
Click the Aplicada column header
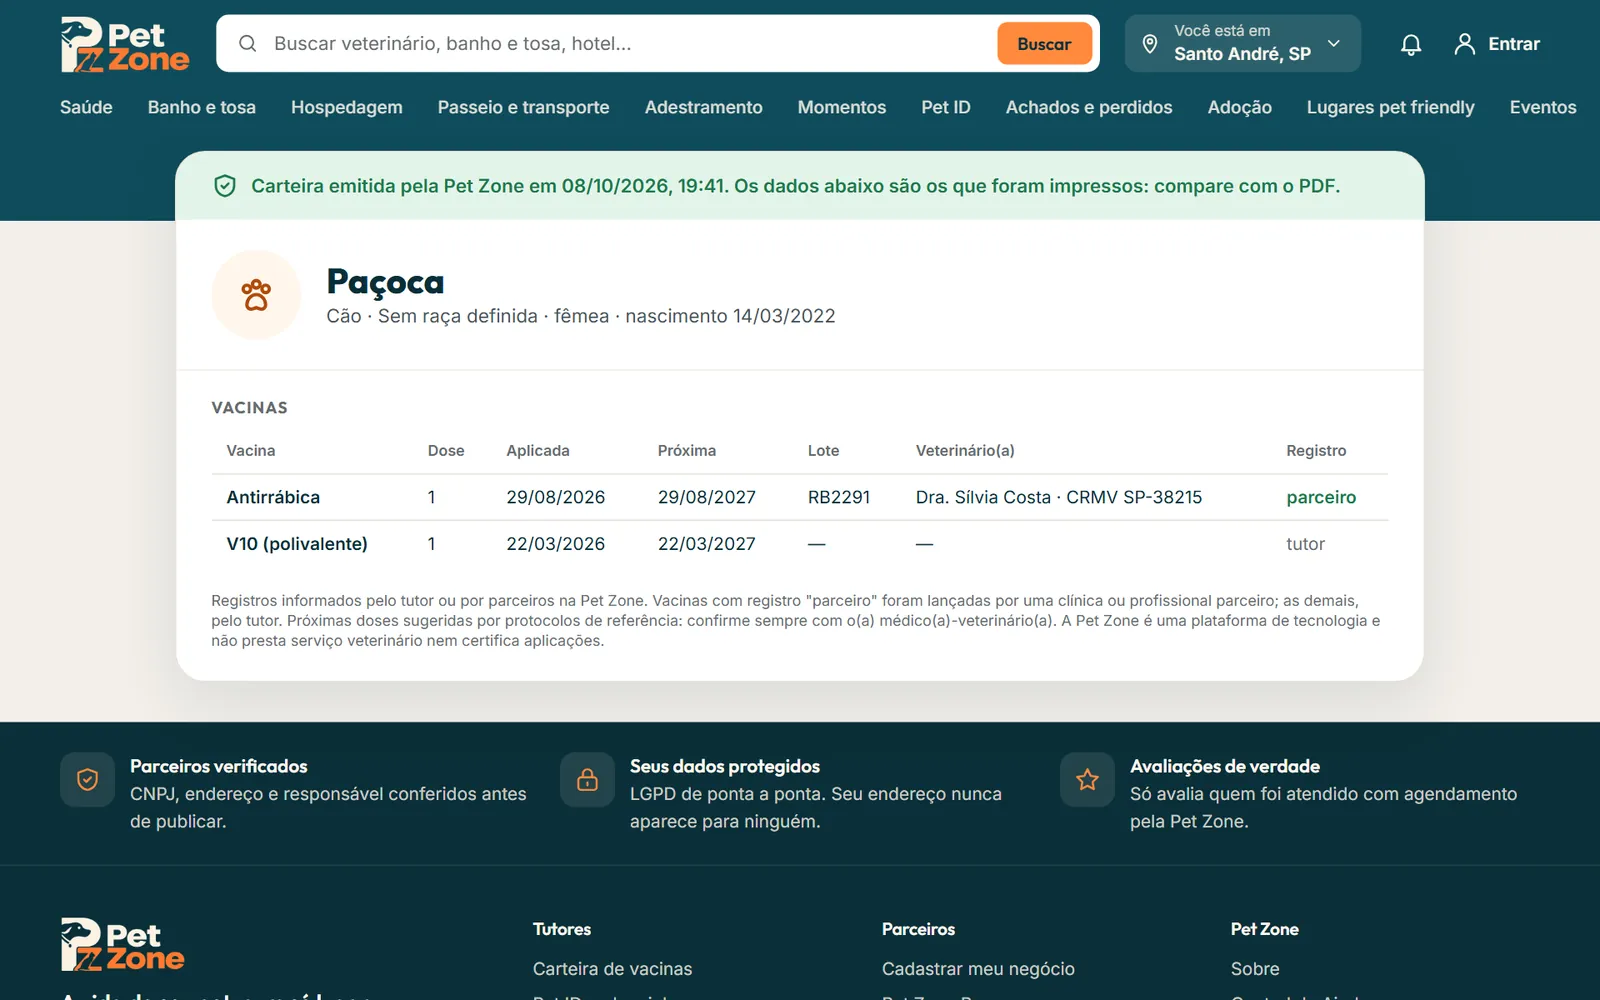point(538,451)
